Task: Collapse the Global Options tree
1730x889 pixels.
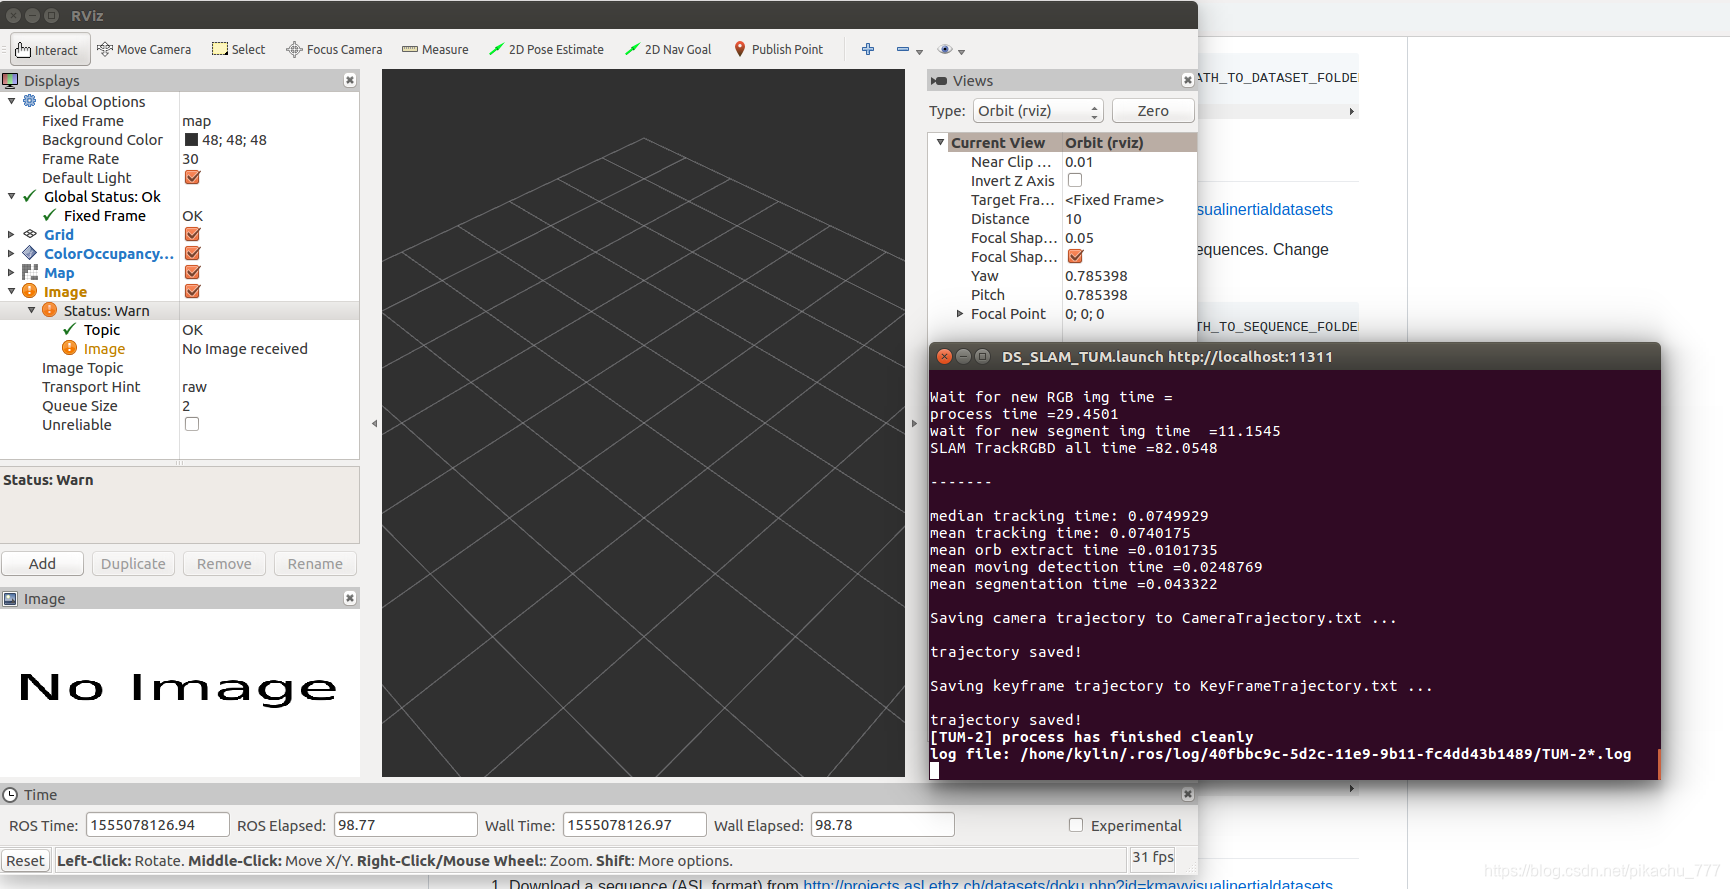Action: tap(11, 101)
